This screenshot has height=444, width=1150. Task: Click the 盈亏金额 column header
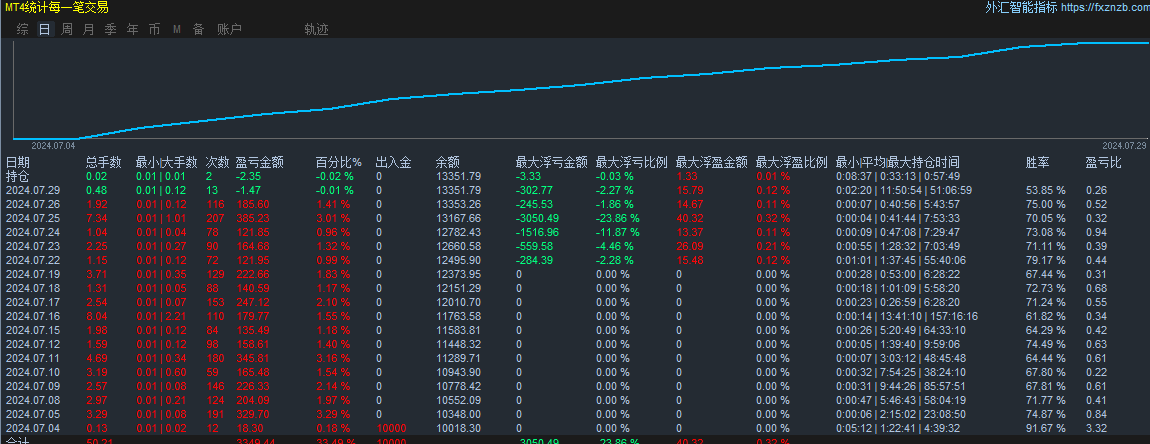260,162
